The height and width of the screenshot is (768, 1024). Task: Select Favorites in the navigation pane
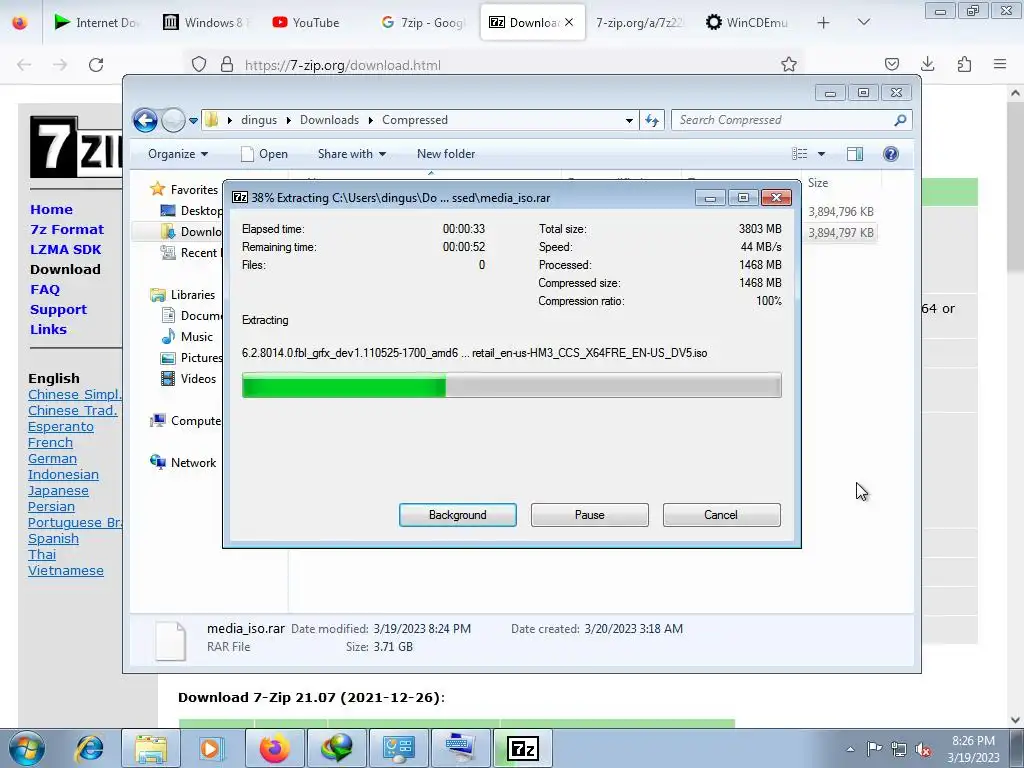[194, 189]
